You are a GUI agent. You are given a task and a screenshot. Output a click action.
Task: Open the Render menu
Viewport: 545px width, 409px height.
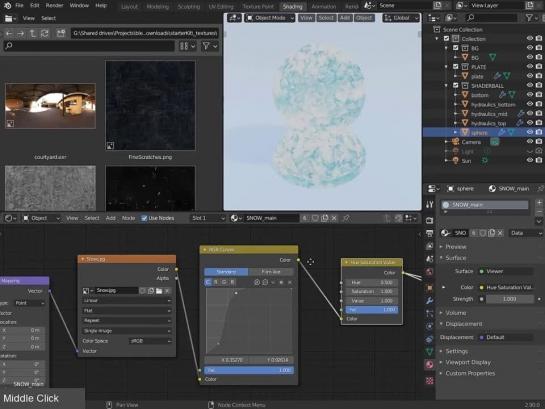55,6
